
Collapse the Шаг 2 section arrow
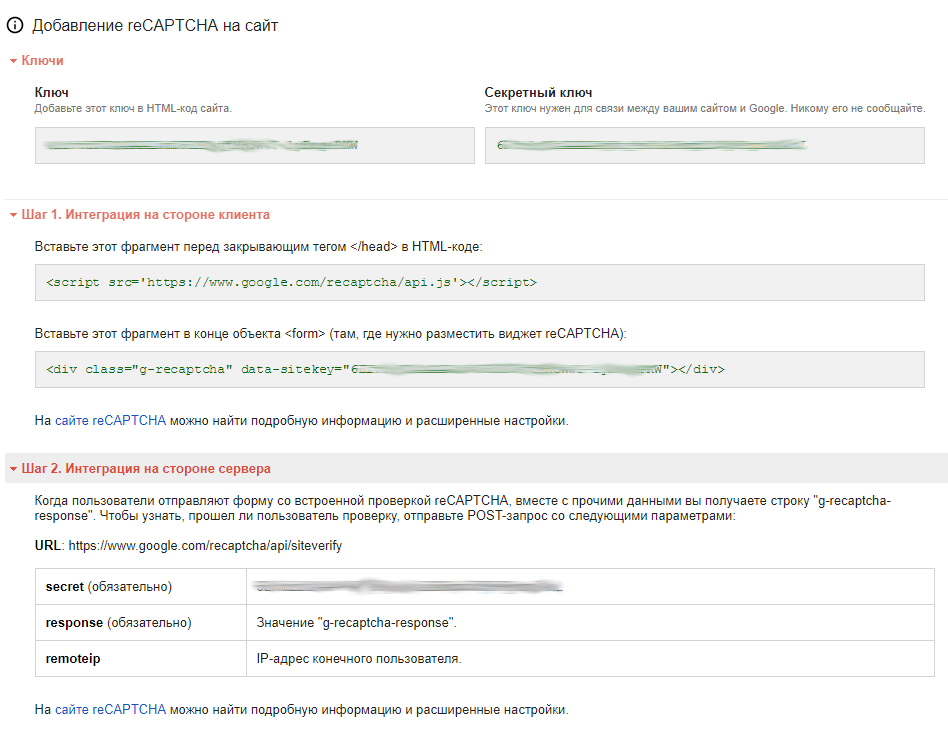pos(13,469)
